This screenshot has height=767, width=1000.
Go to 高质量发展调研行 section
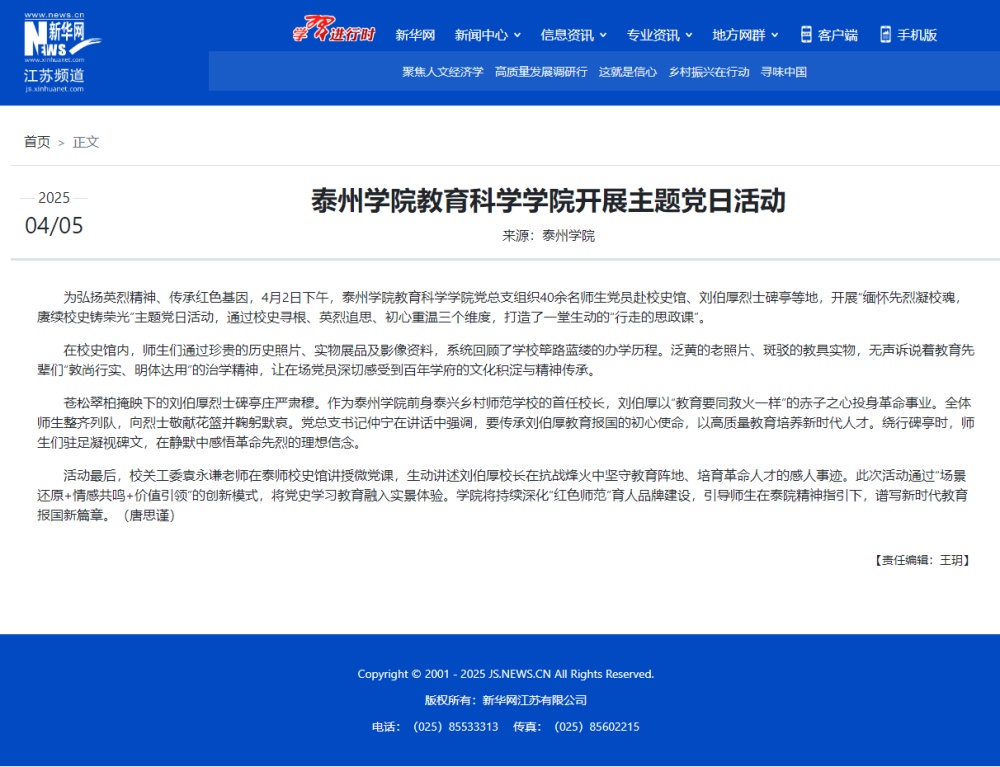(541, 72)
